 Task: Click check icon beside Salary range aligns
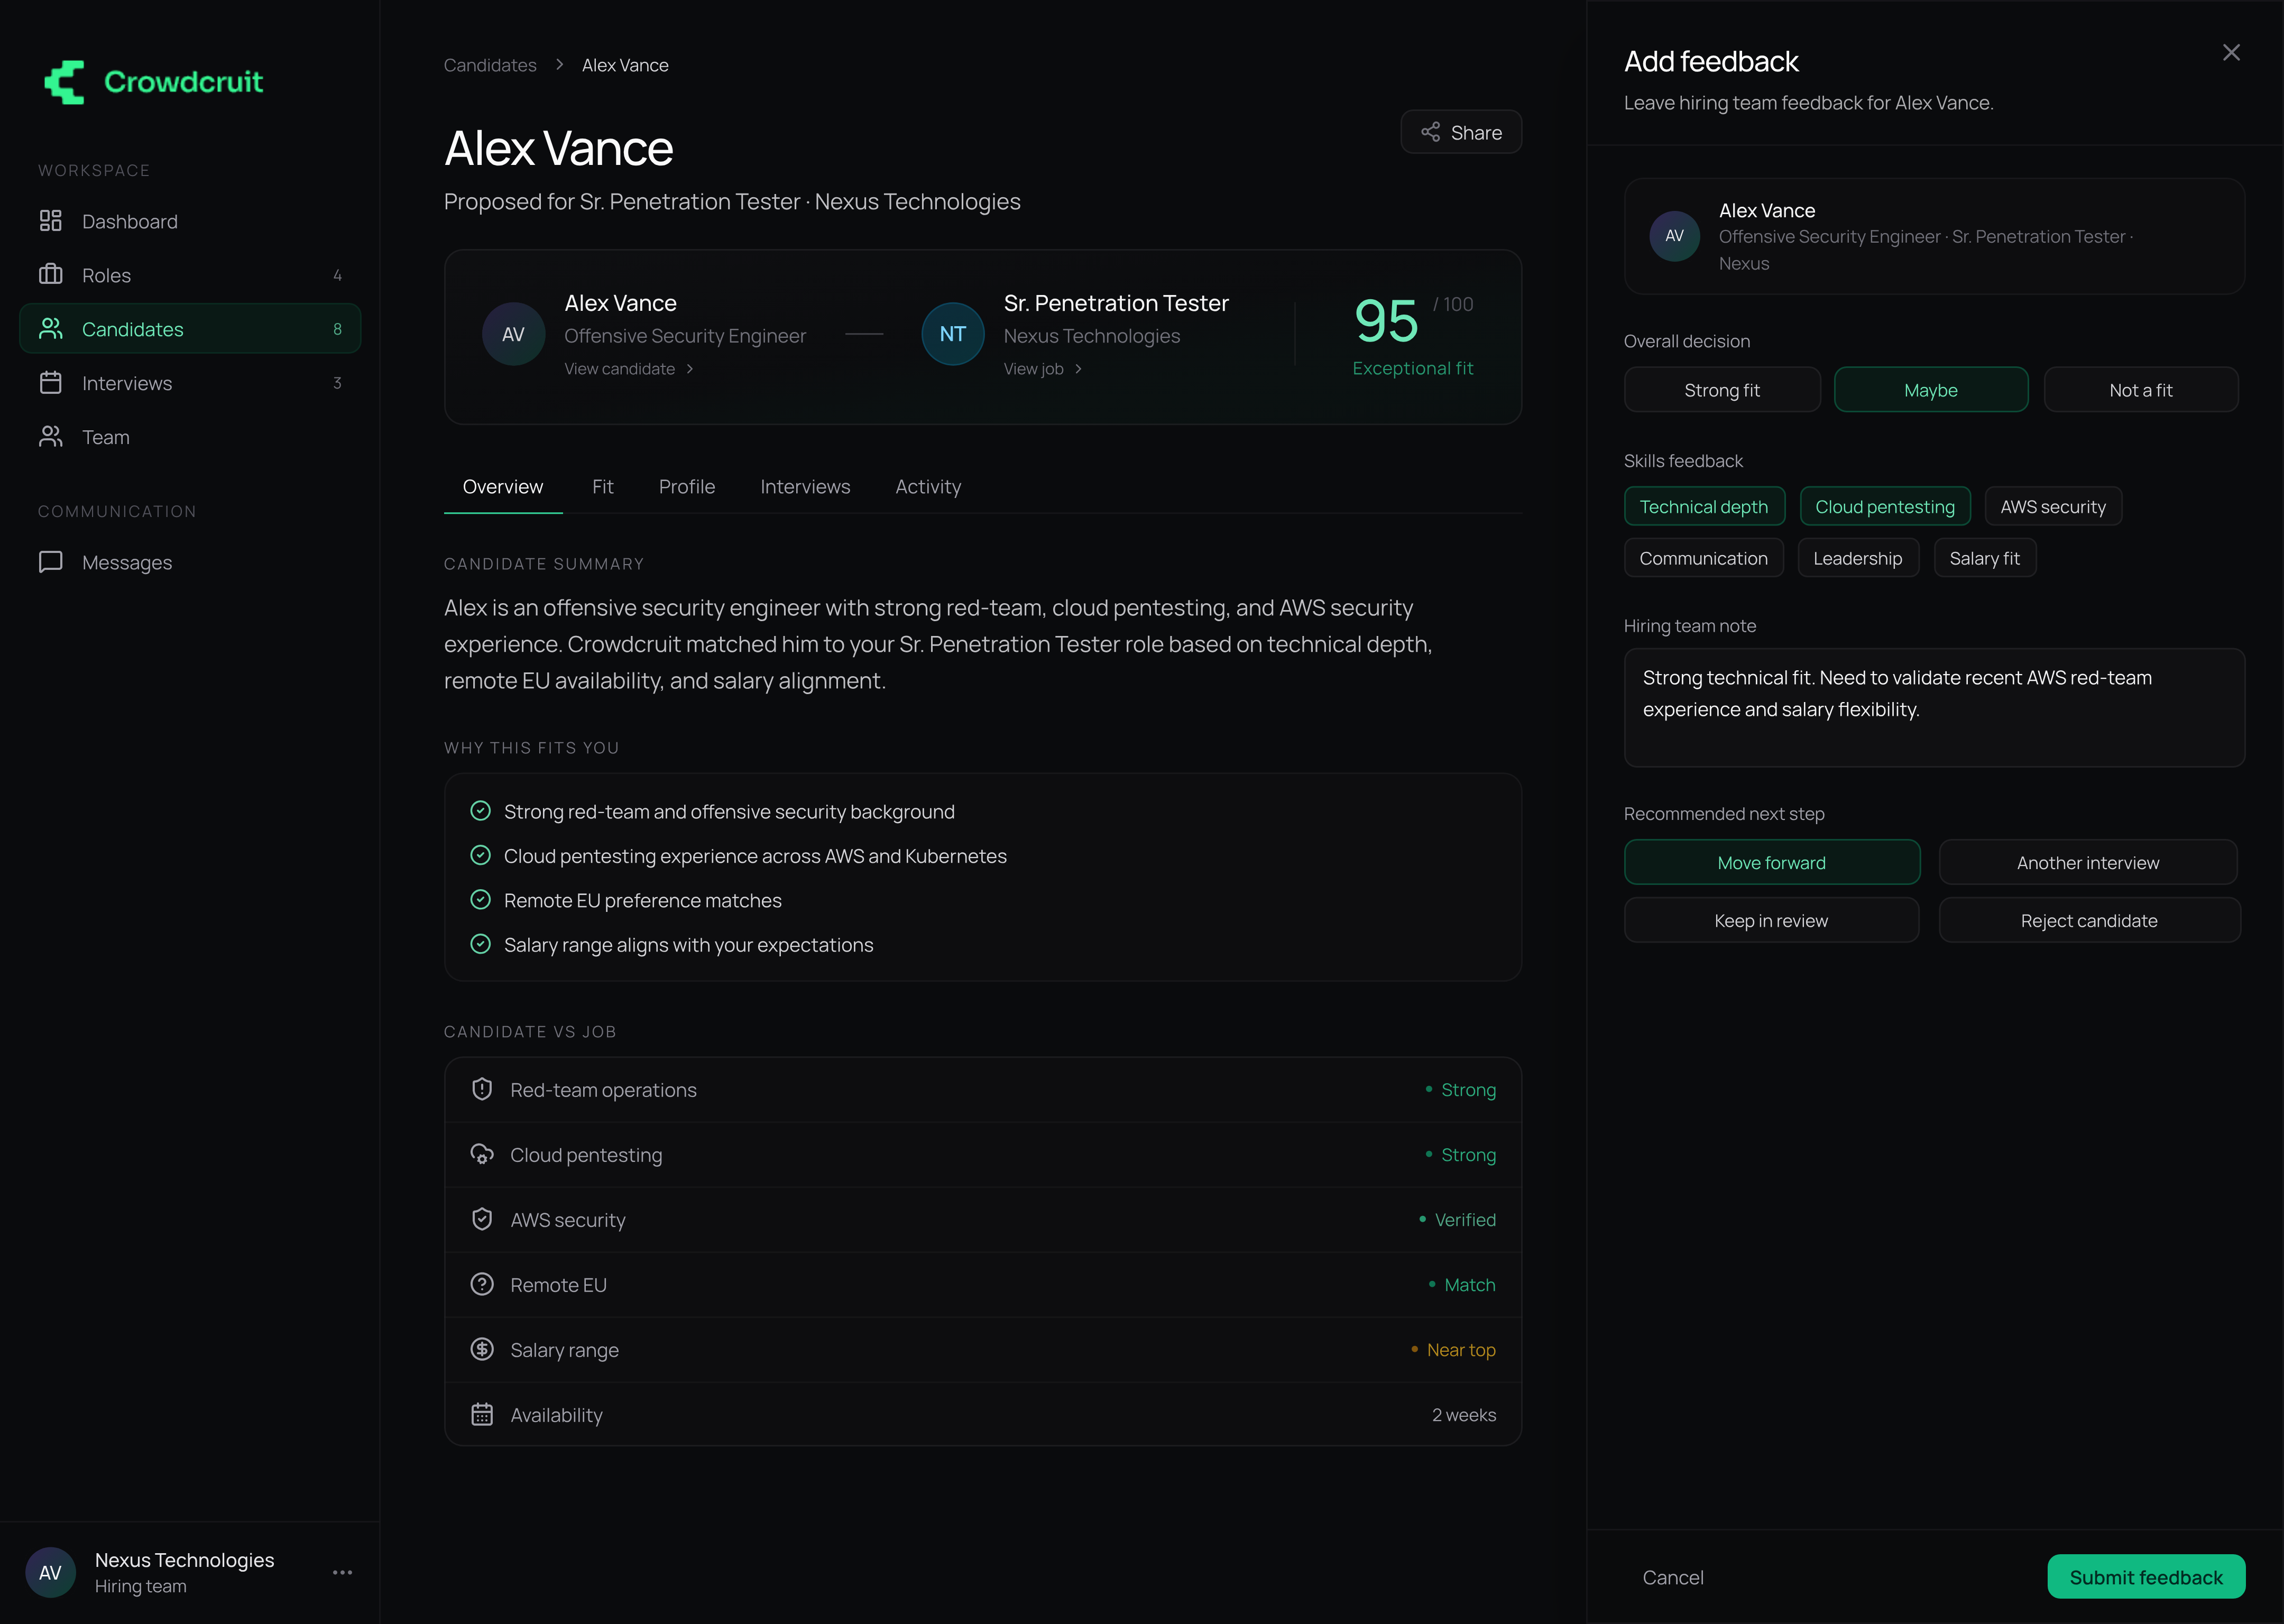[x=481, y=944]
